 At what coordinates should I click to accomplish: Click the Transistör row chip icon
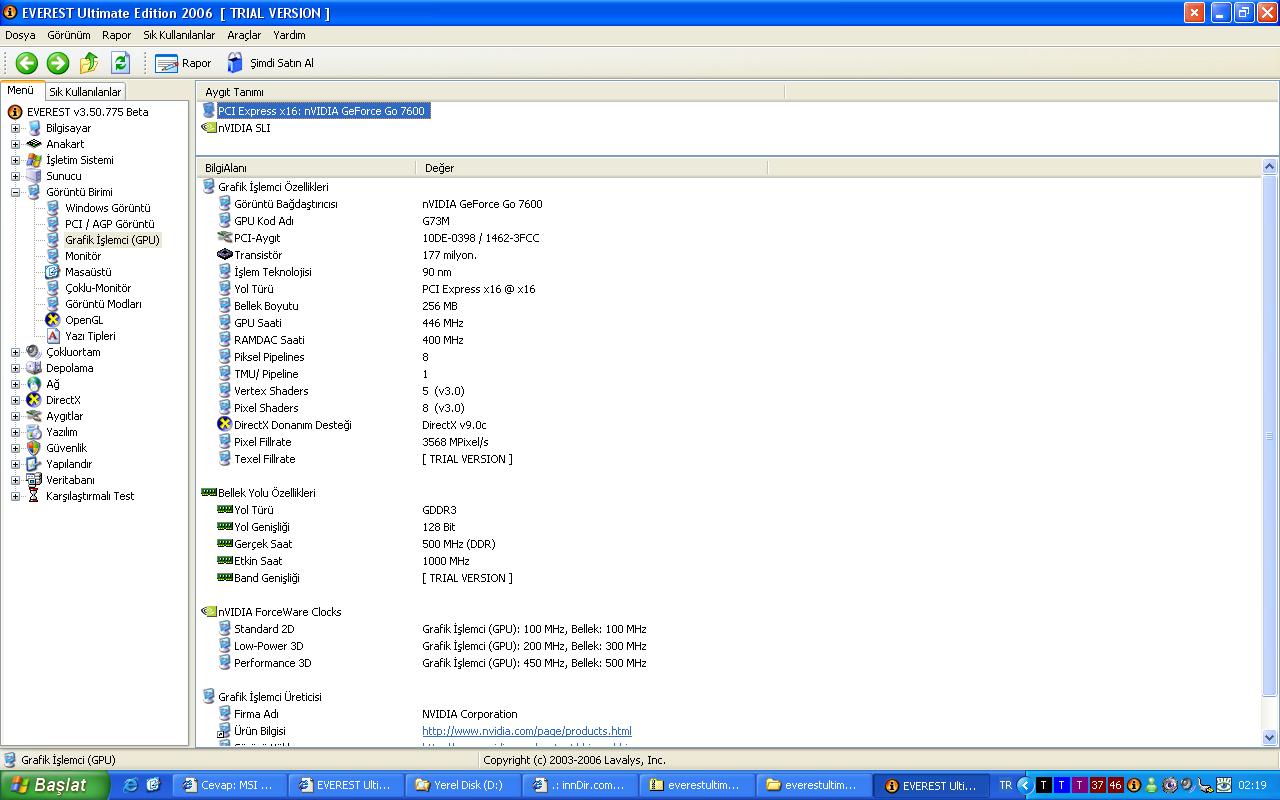225,255
